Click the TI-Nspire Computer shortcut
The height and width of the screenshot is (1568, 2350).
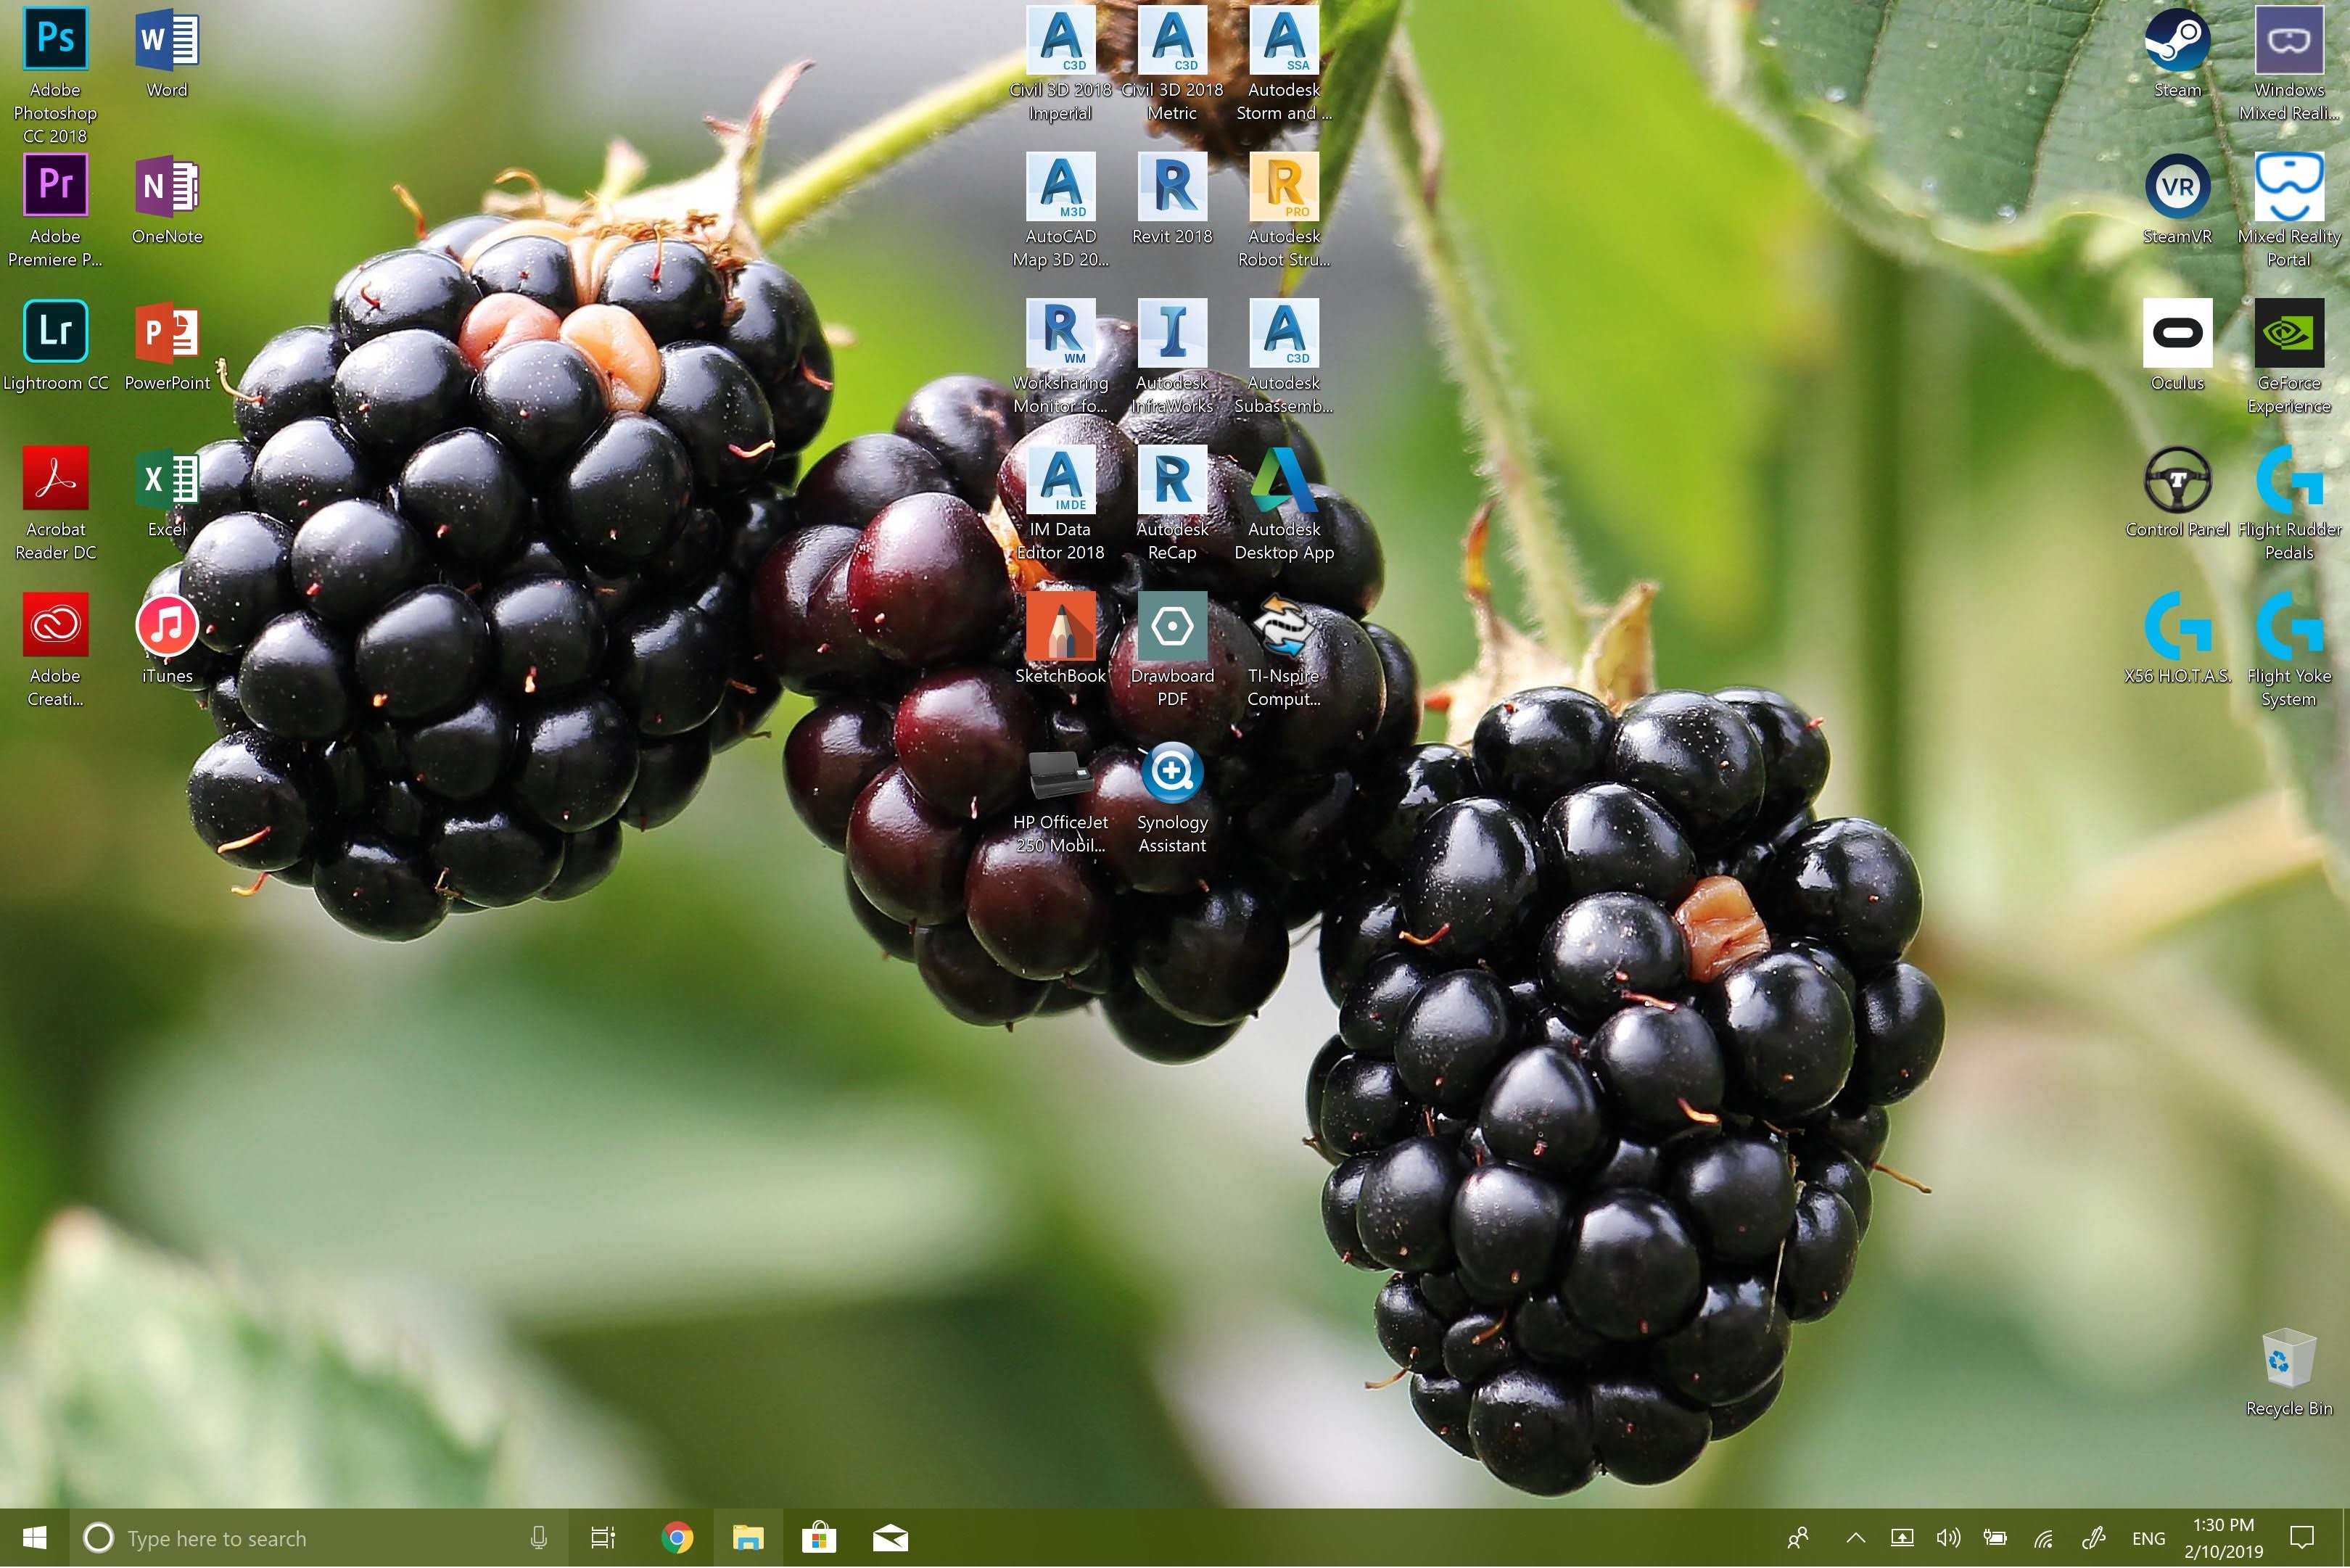(1284, 626)
